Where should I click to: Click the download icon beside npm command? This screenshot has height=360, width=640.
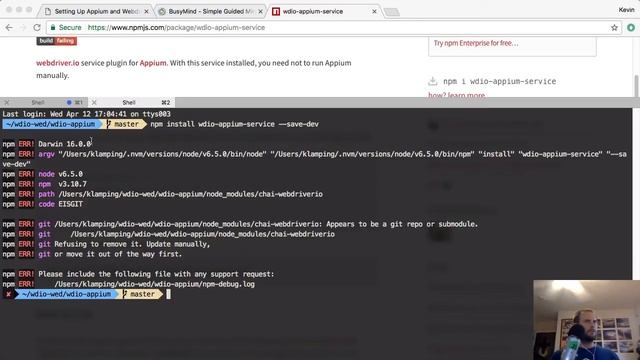pos(433,81)
